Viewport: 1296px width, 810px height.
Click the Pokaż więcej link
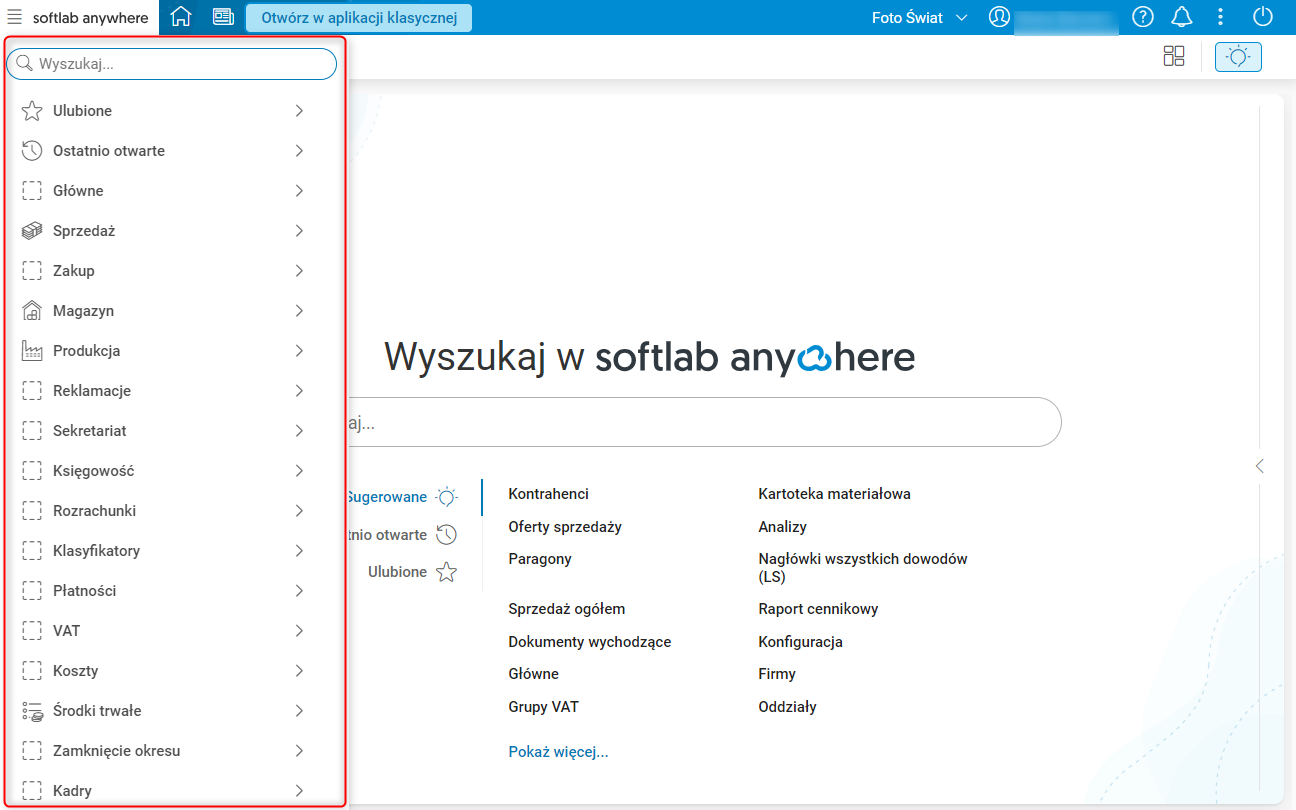tap(558, 752)
